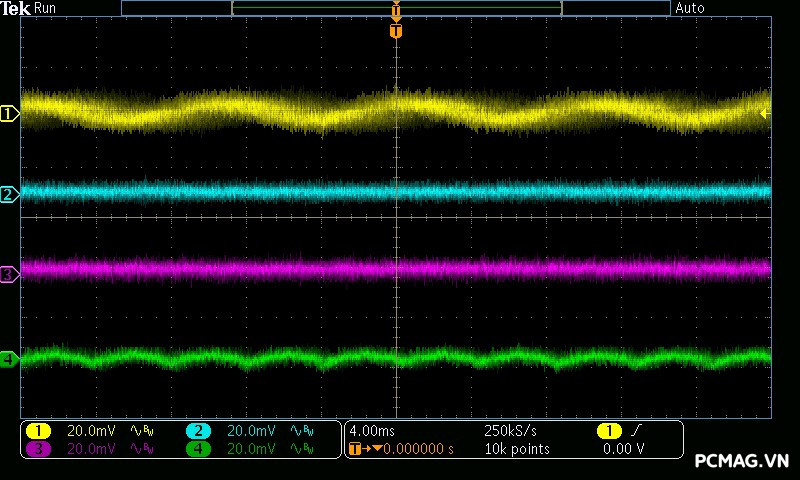Select channel 4 ground reference marker
The image size is (800, 480).
pyautogui.click(x=9, y=359)
